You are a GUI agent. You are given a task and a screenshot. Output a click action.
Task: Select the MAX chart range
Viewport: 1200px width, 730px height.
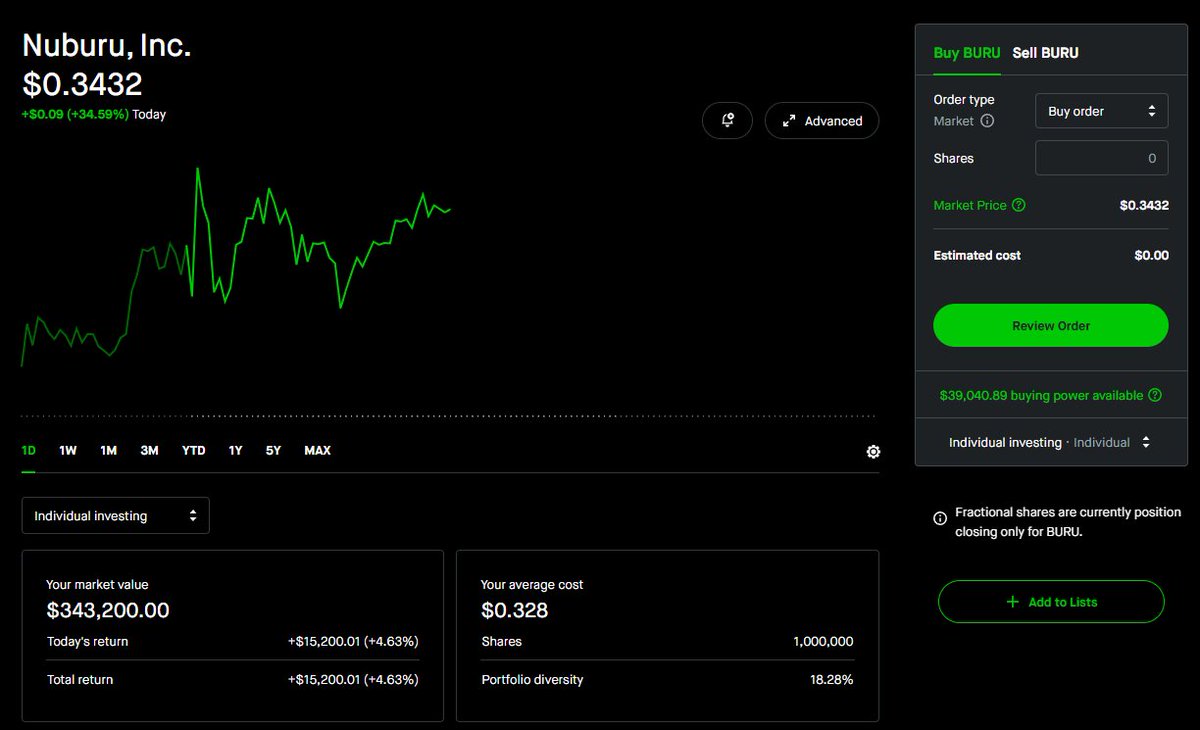click(317, 451)
